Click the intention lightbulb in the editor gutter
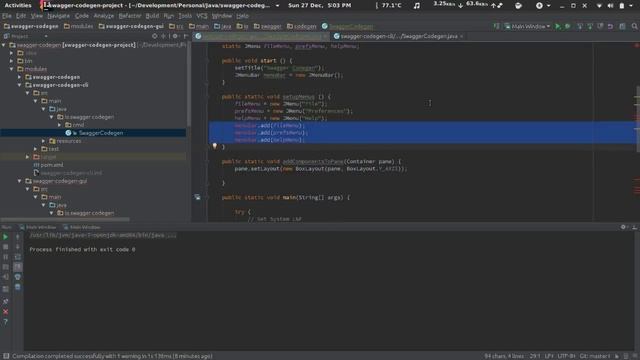 pyautogui.click(x=215, y=146)
